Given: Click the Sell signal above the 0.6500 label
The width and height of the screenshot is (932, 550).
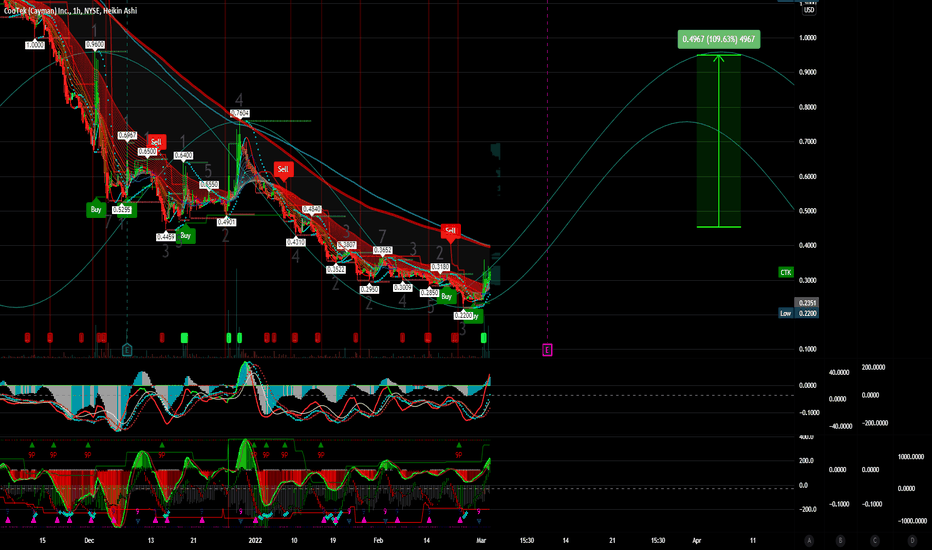Looking at the screenshot, I should point(156,142).
